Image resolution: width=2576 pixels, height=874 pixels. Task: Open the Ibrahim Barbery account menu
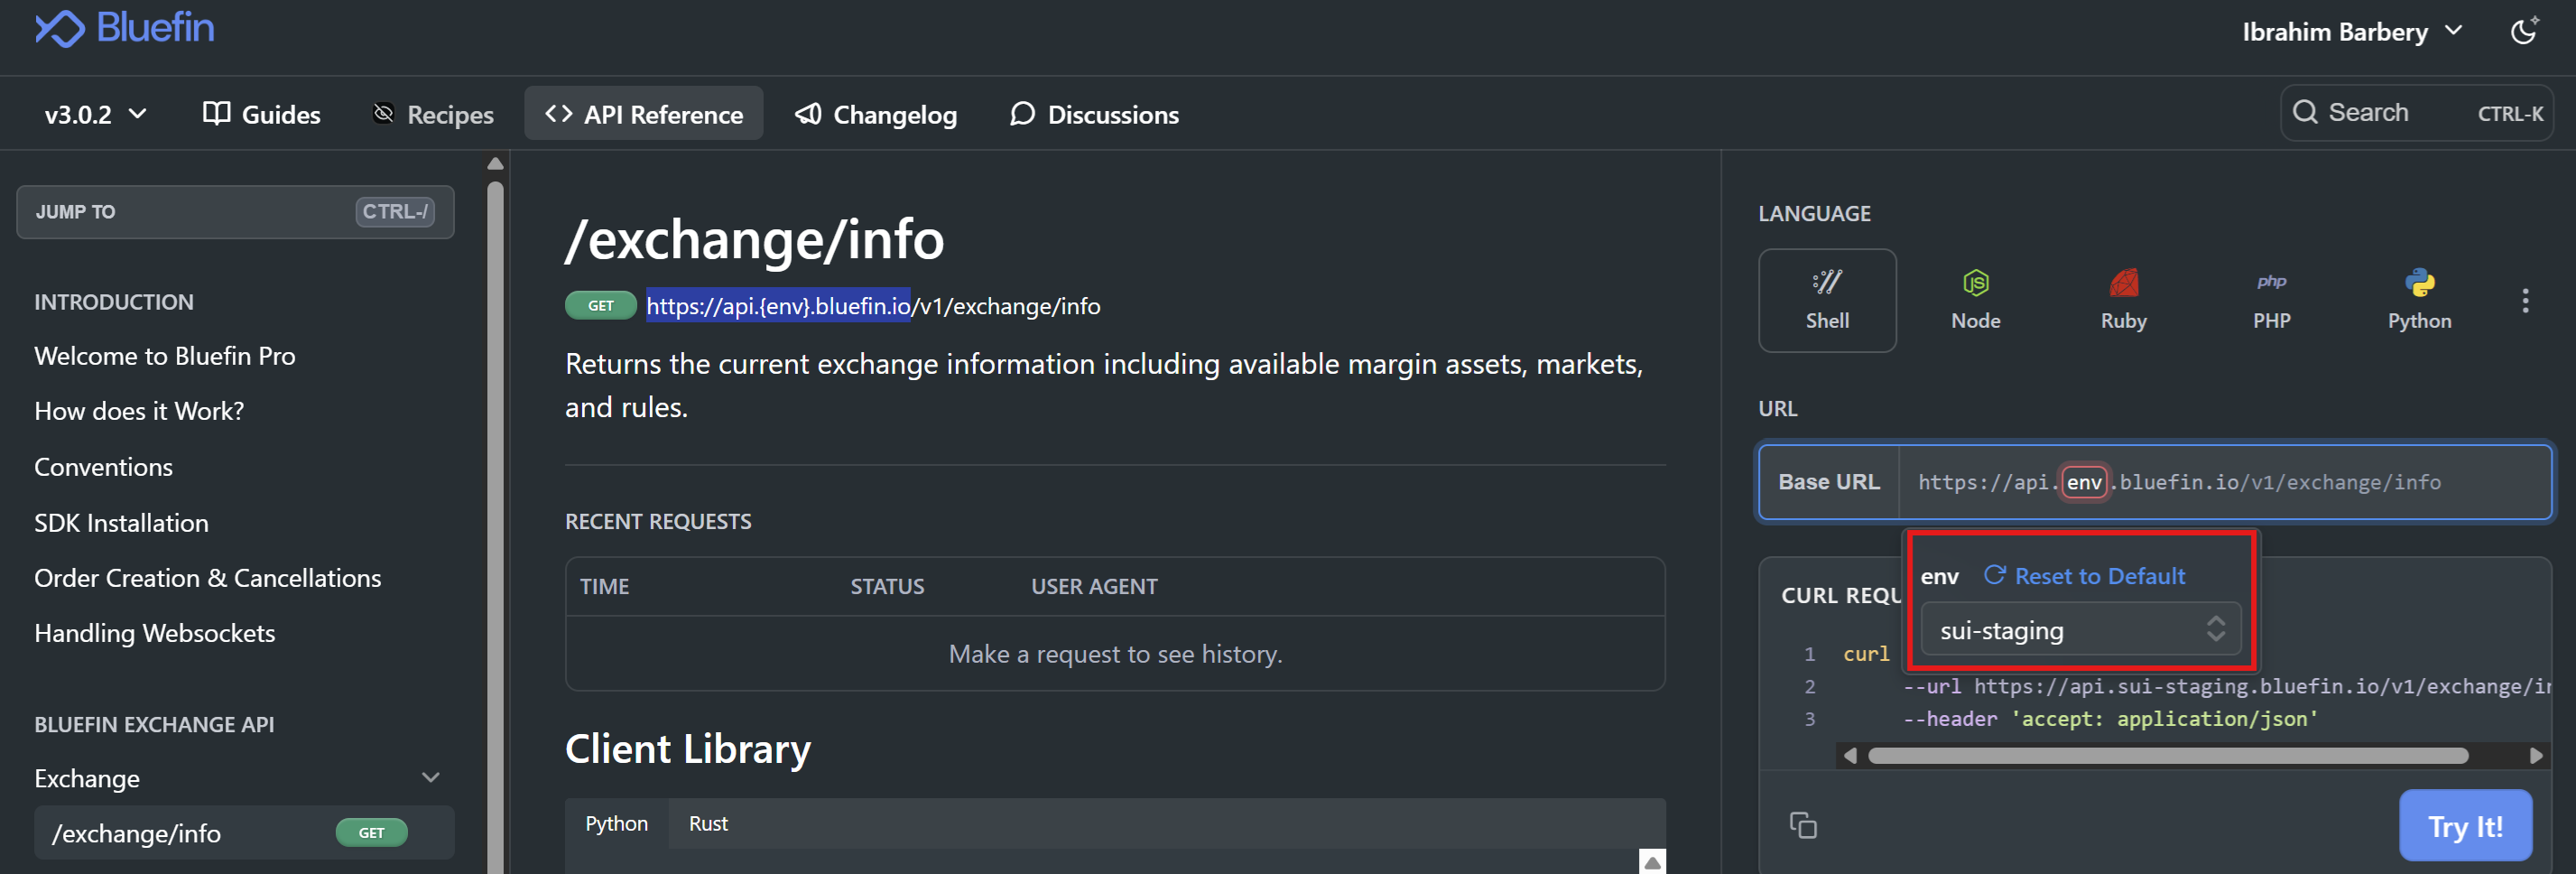[x=2351, y=32]
